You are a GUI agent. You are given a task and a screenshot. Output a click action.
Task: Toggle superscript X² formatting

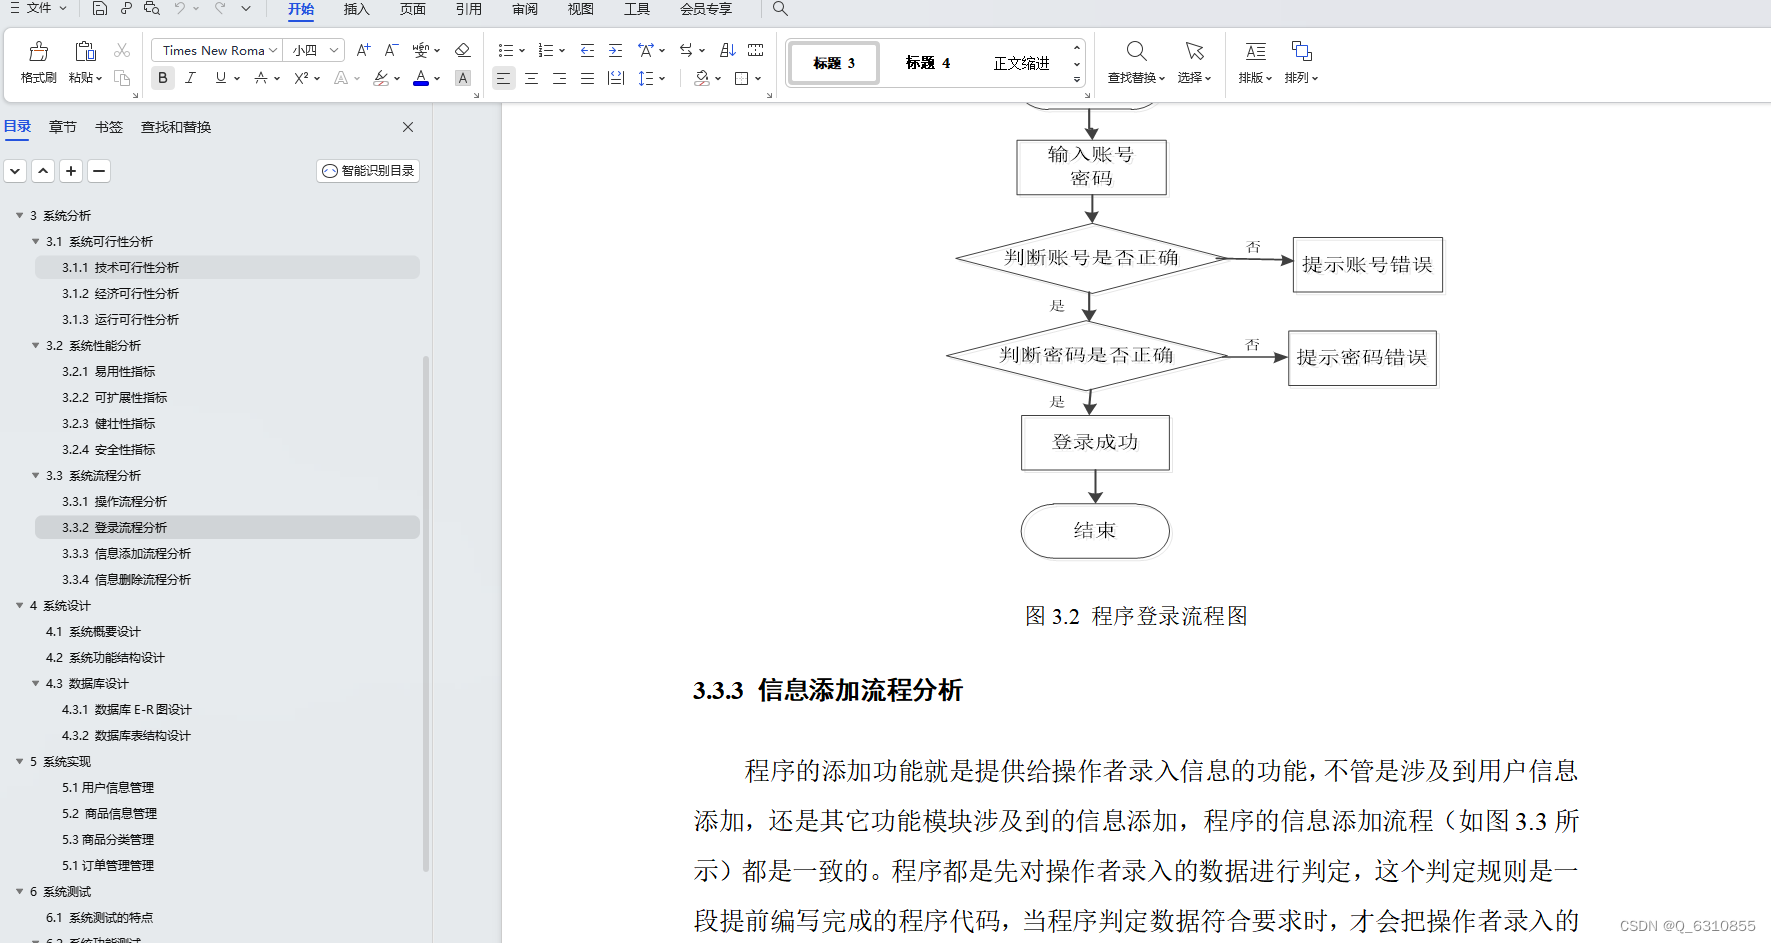pos(301,78)
